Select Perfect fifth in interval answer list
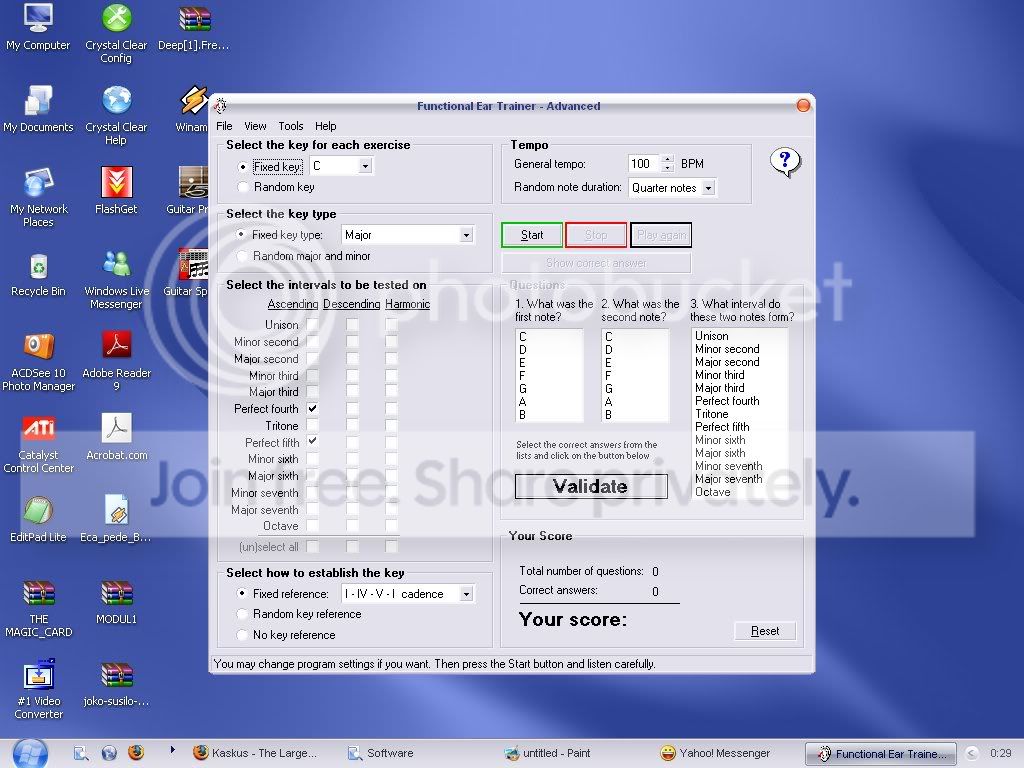The width and height of the screenshot is (1024, 768). point(739,426)
